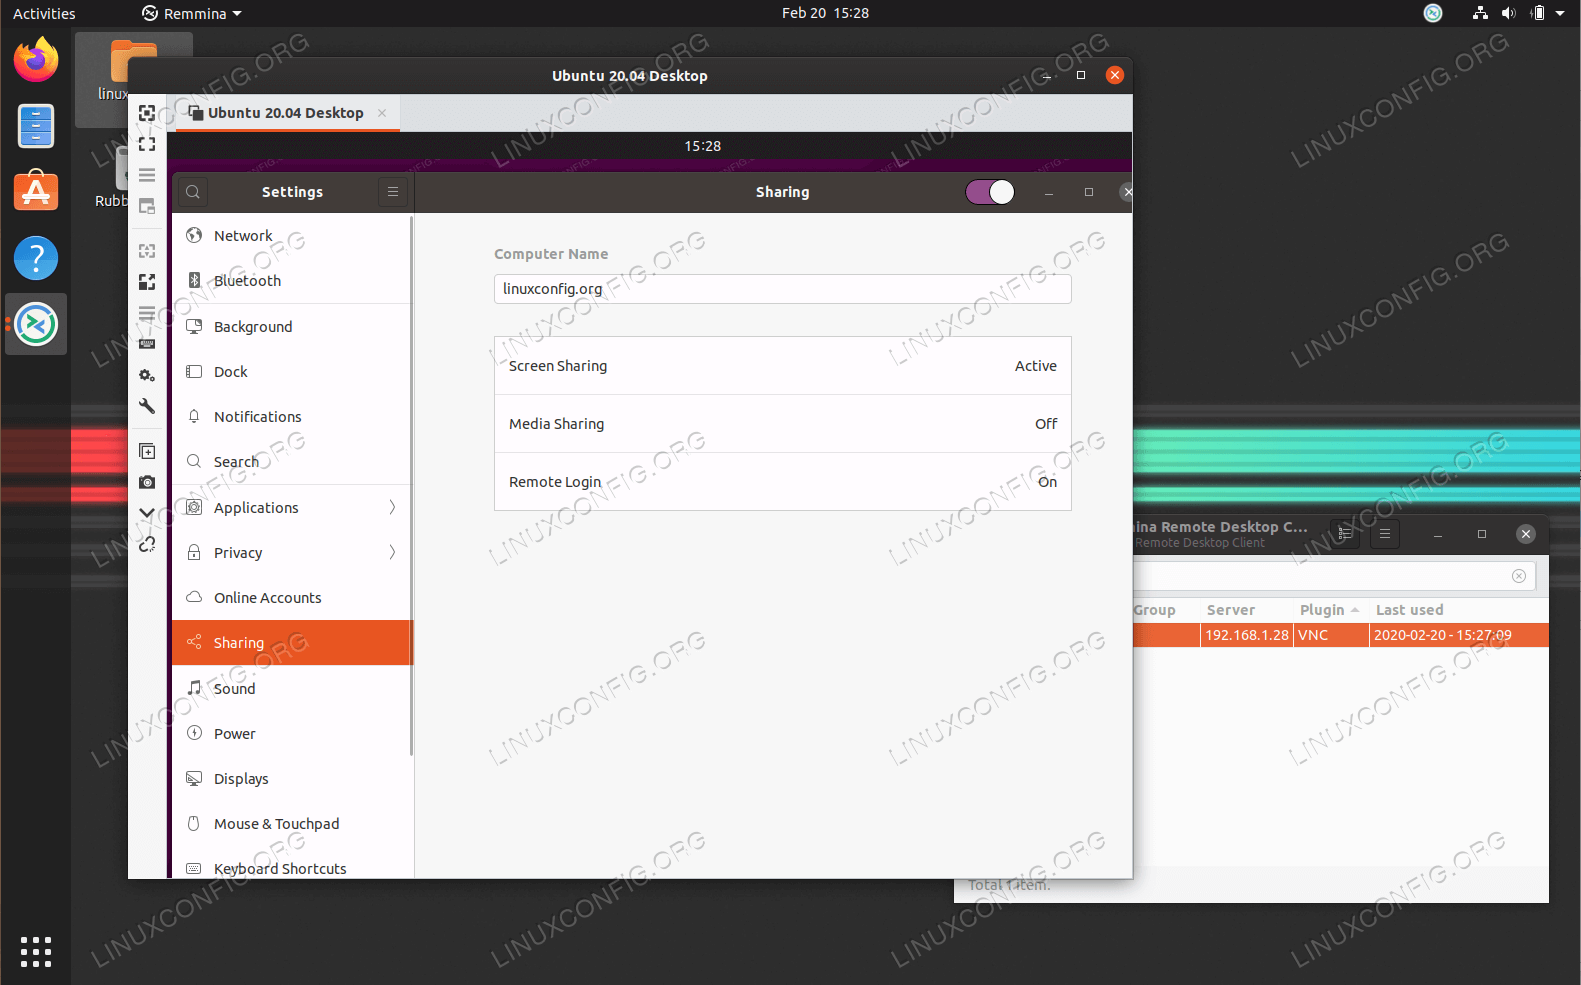
Task: Click the 2020-02-20 - 15:27:09 cell
Action: coord(1459,635)
